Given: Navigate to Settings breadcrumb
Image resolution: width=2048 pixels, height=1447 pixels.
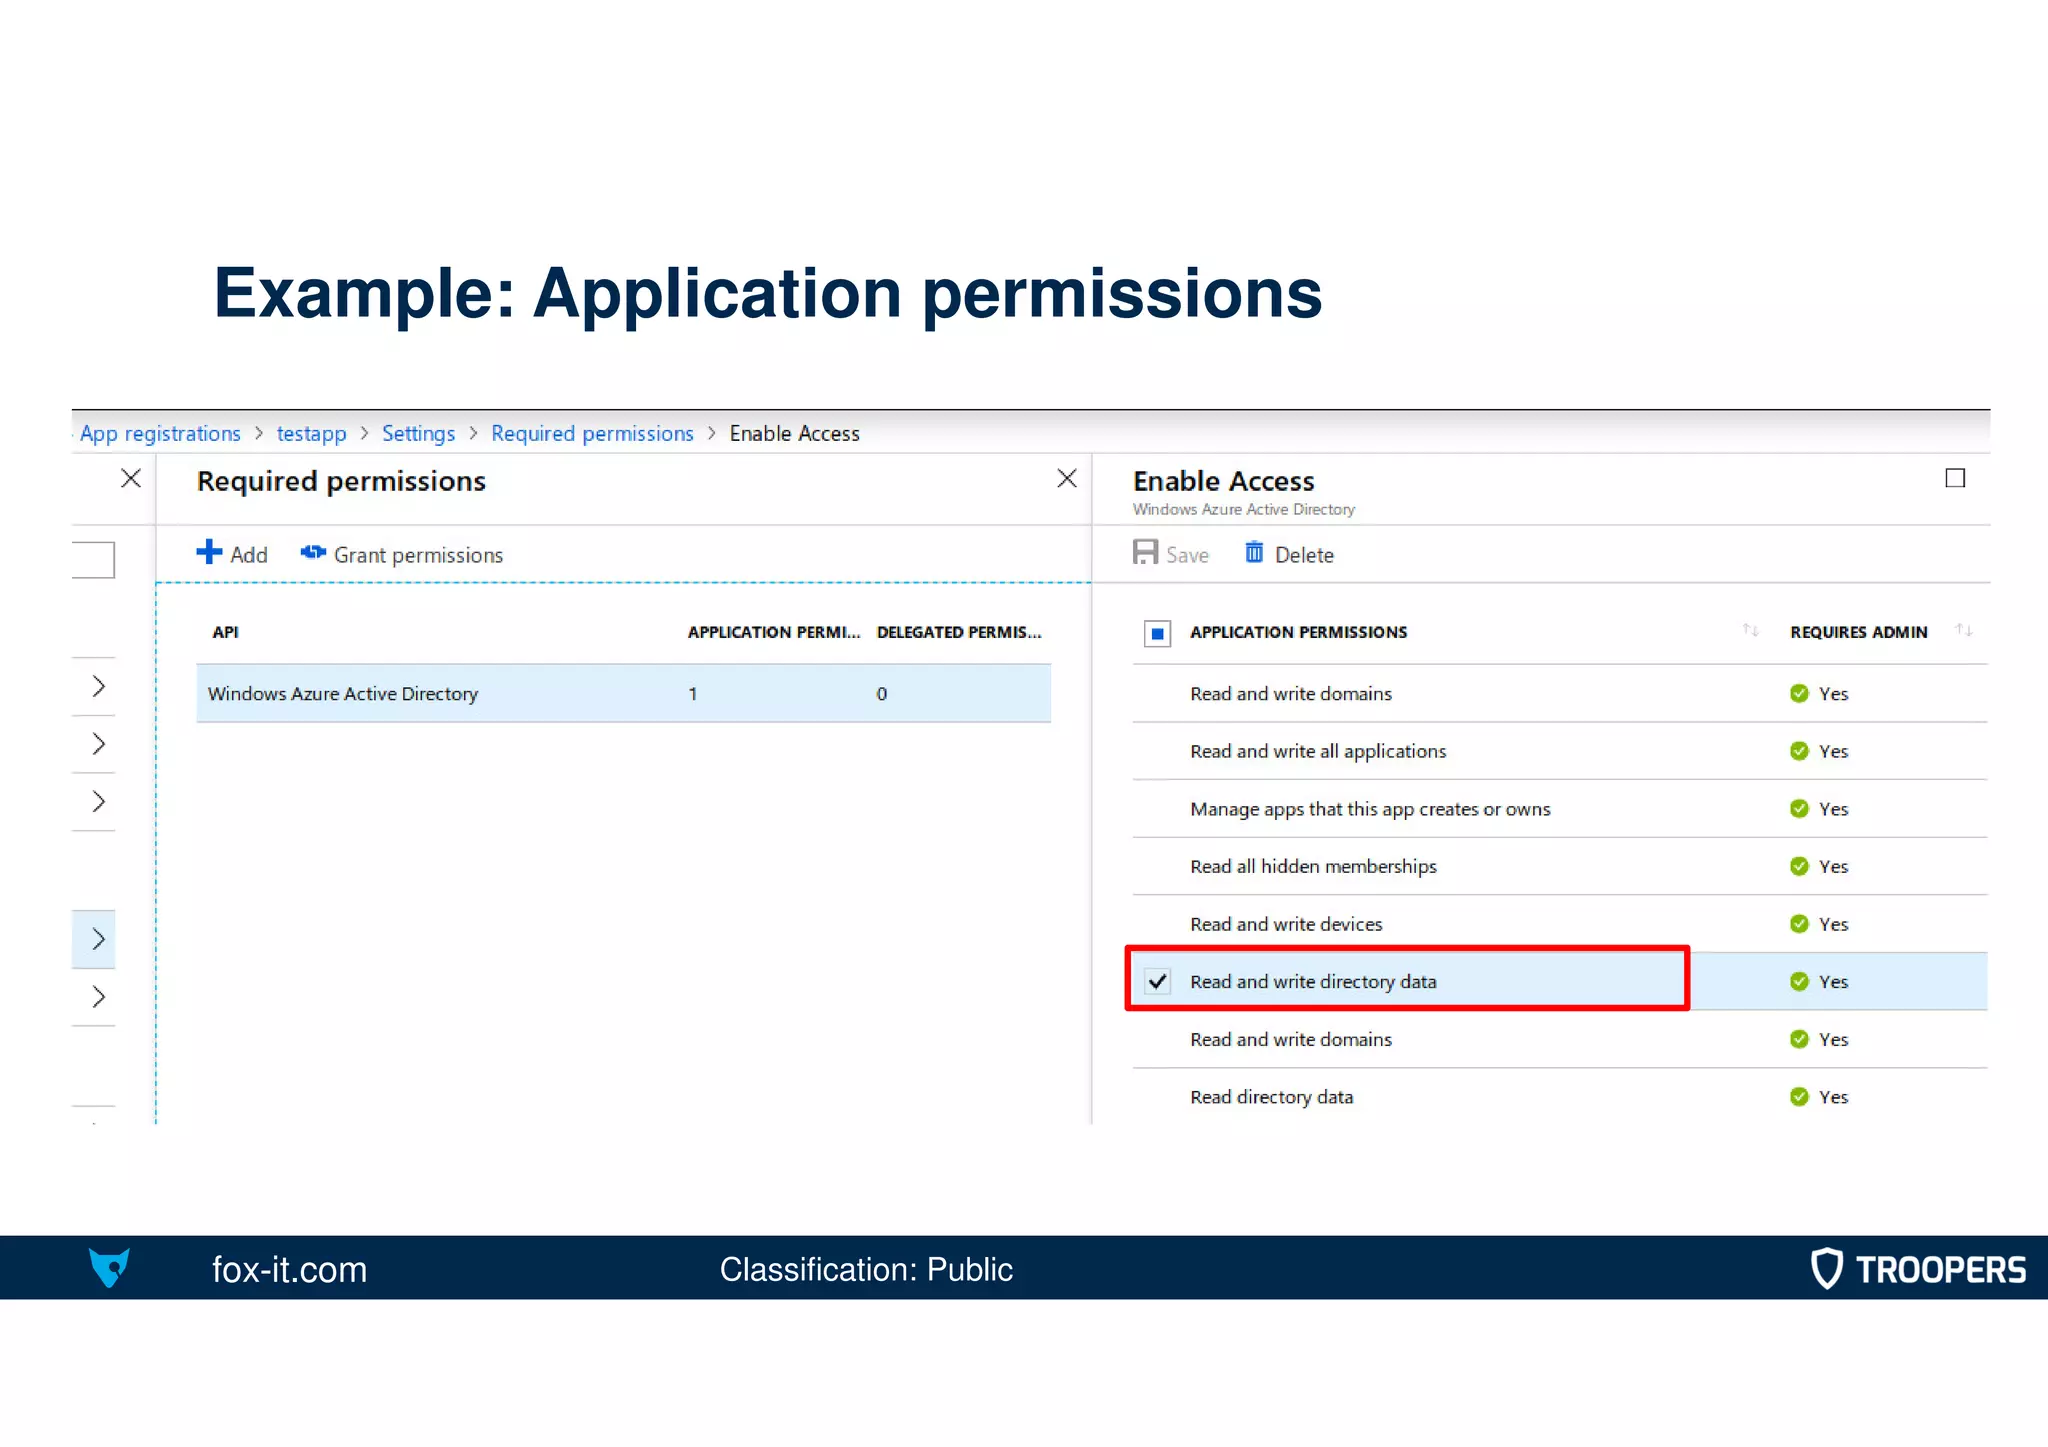Looking at the screenshot, I should [418, 433].
